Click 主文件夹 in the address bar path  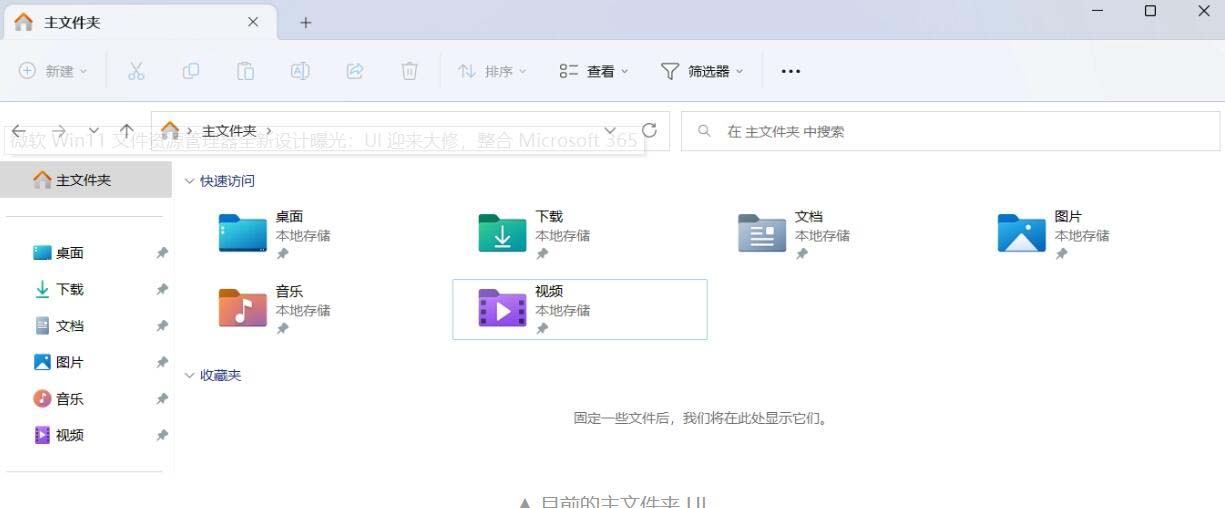[x=229, y=131]
